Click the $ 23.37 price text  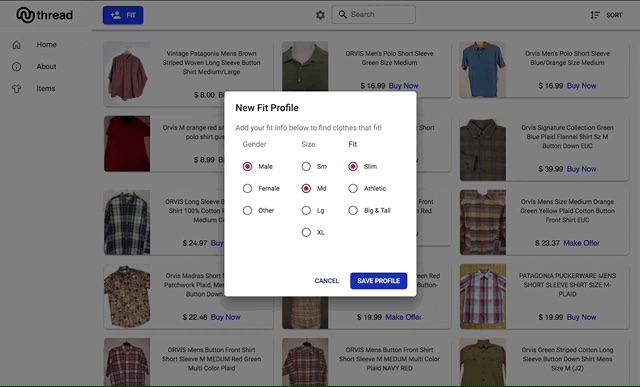click(547, 243)
